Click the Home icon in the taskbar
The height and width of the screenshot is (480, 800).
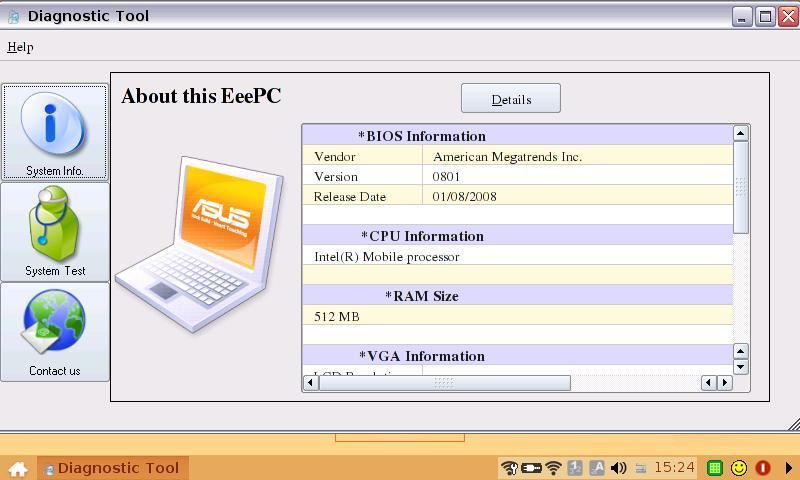[18, 468]
